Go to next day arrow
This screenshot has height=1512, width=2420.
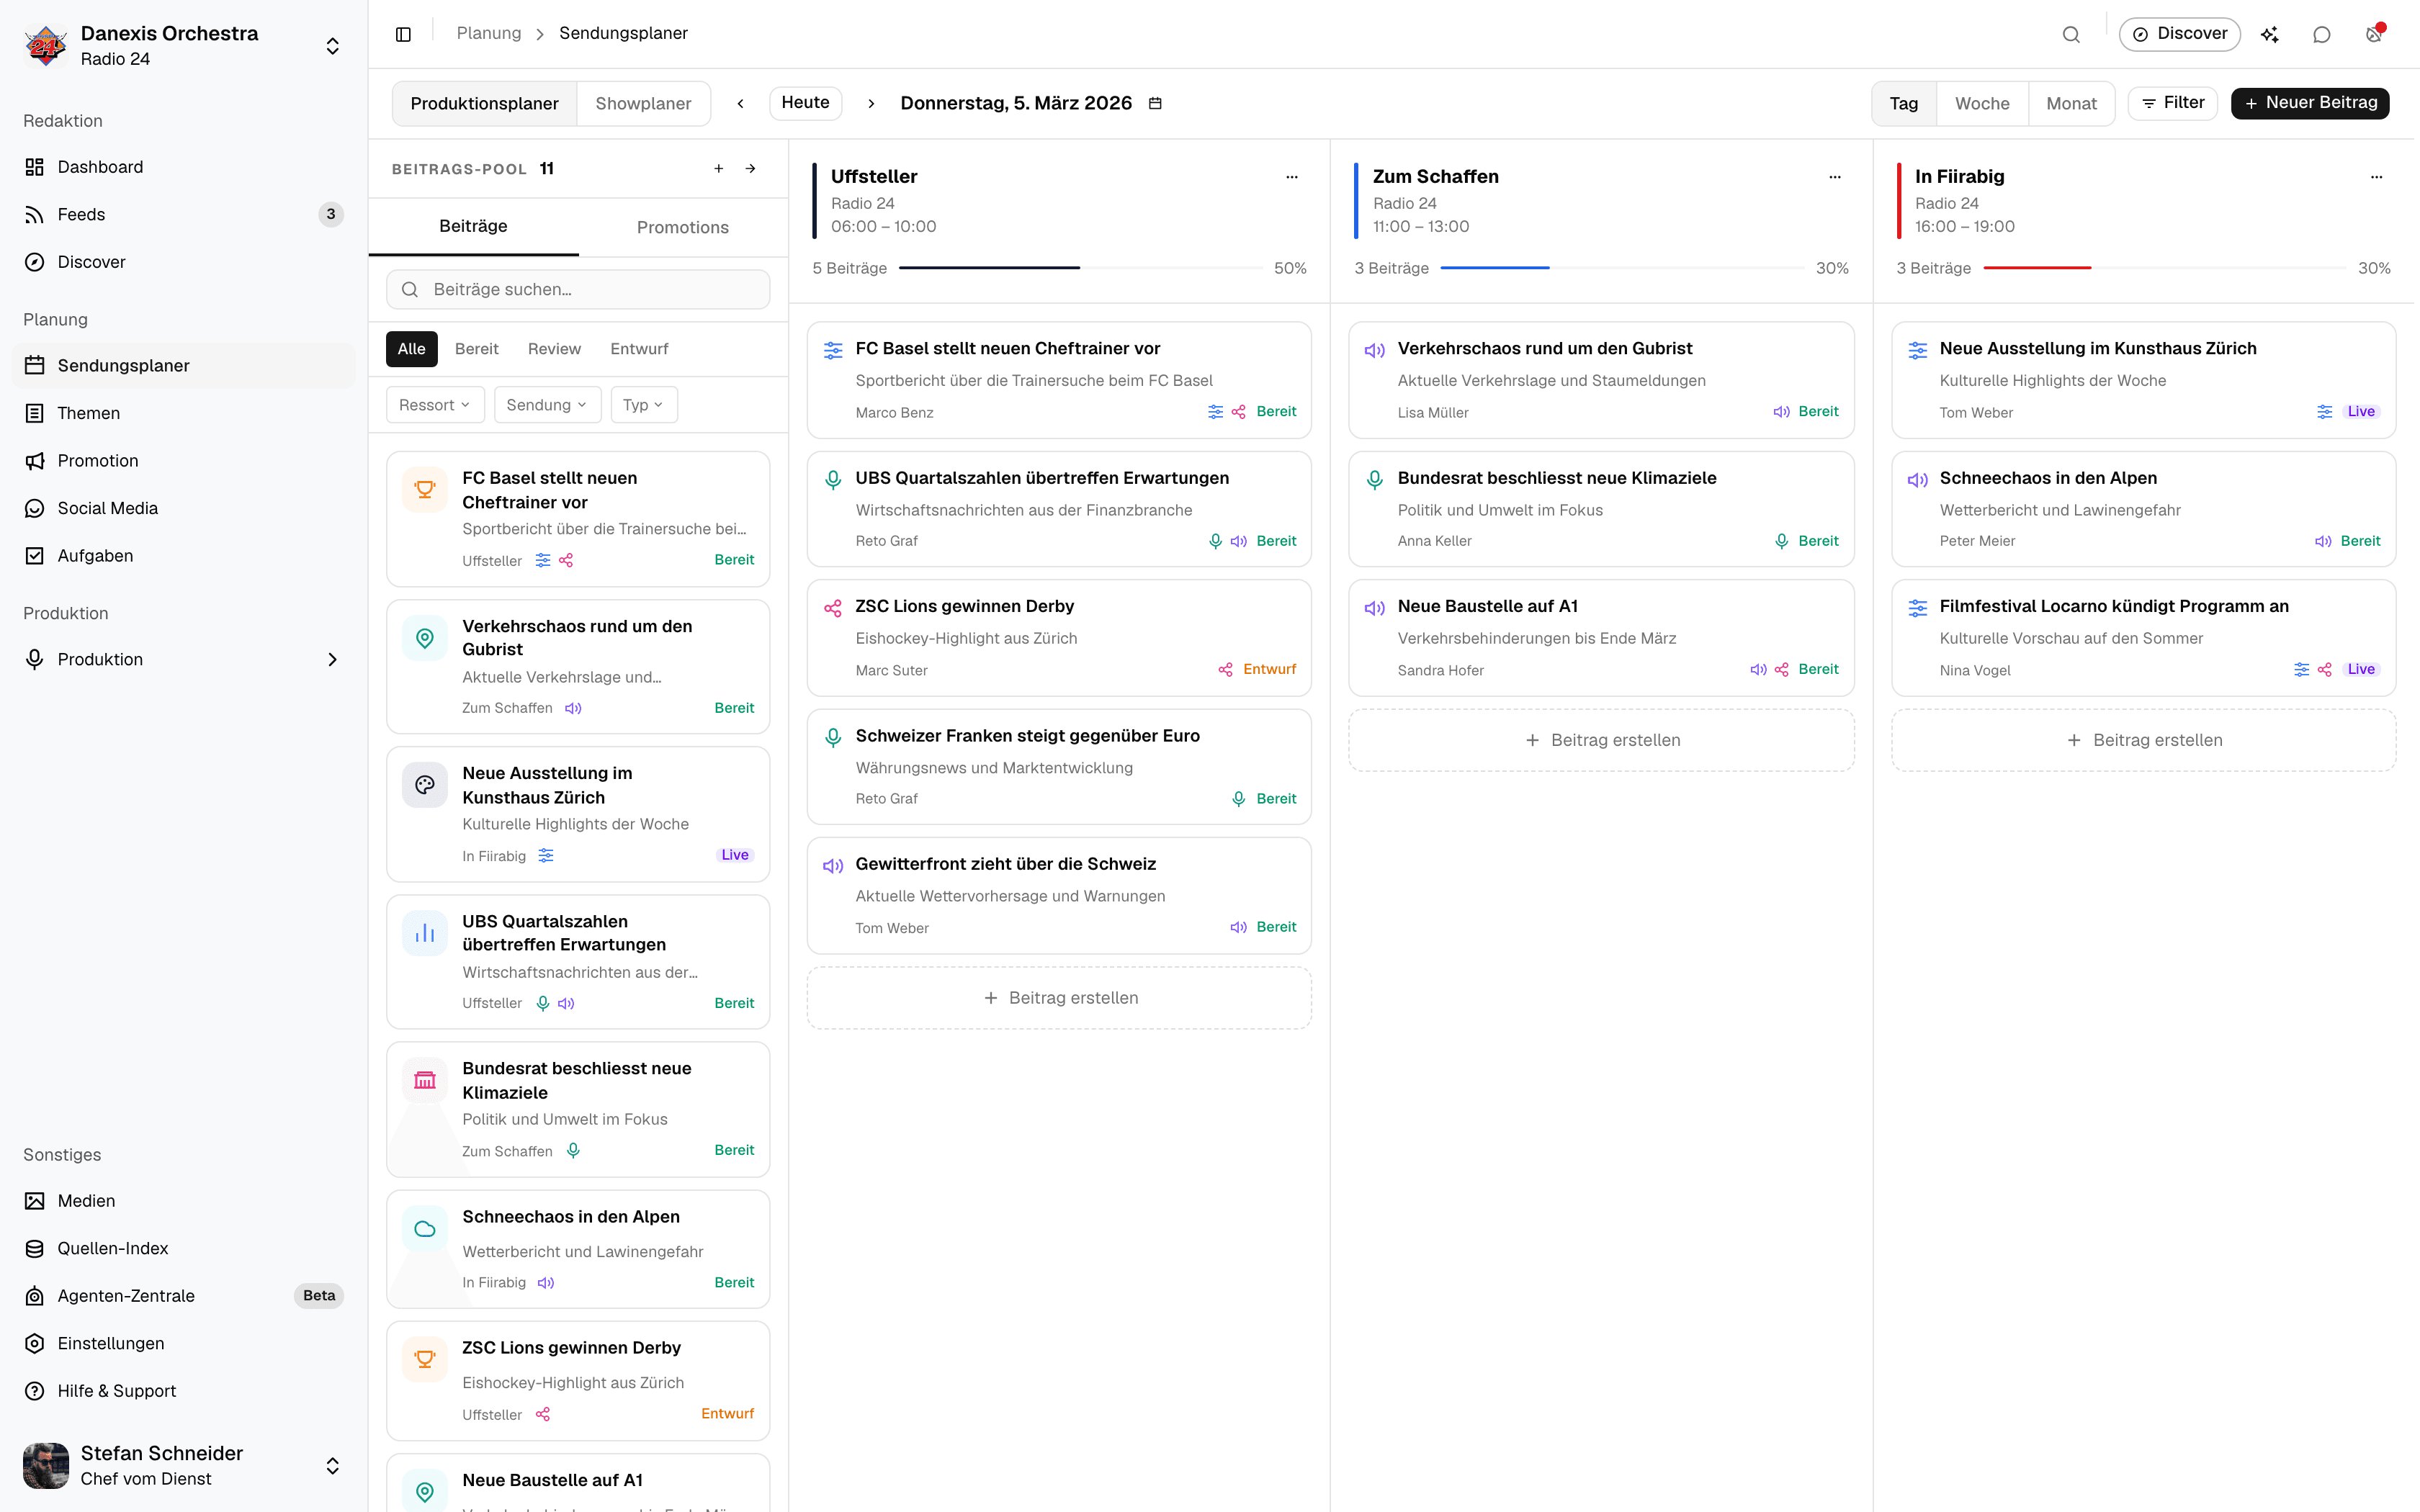pos(871,103)
